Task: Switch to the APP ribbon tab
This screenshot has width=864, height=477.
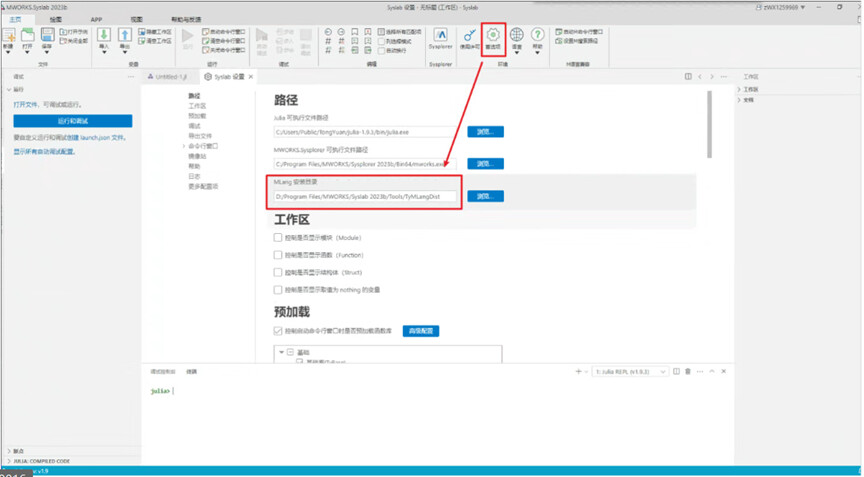Action: click(96, 19)
